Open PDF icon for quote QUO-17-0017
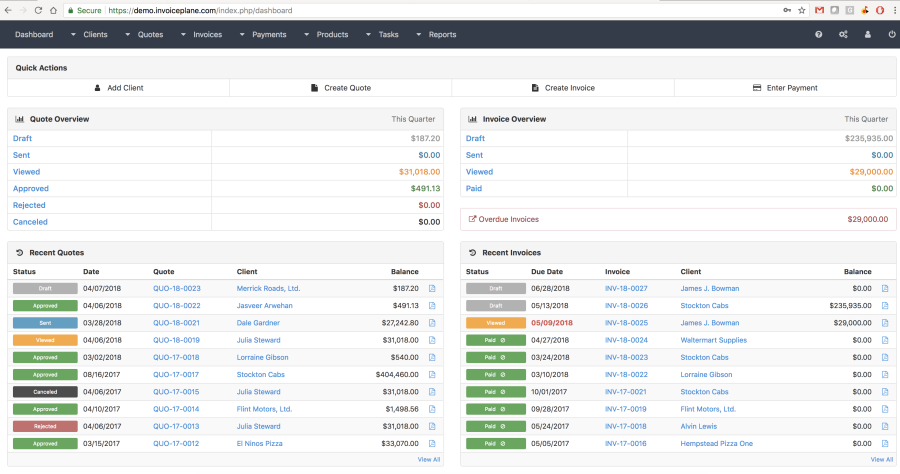The height and width of the screenshot is (474, 900). [432, 375]
